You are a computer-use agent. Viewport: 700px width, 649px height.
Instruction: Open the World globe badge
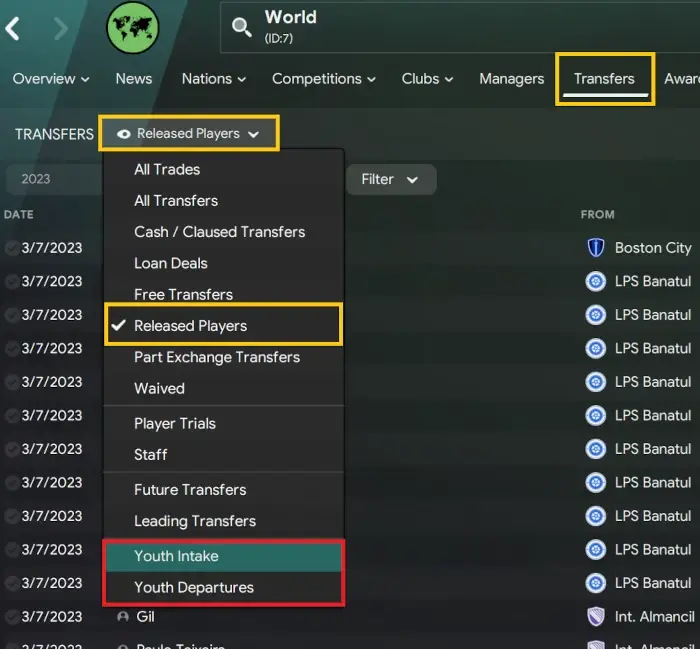tap(133, 28)
